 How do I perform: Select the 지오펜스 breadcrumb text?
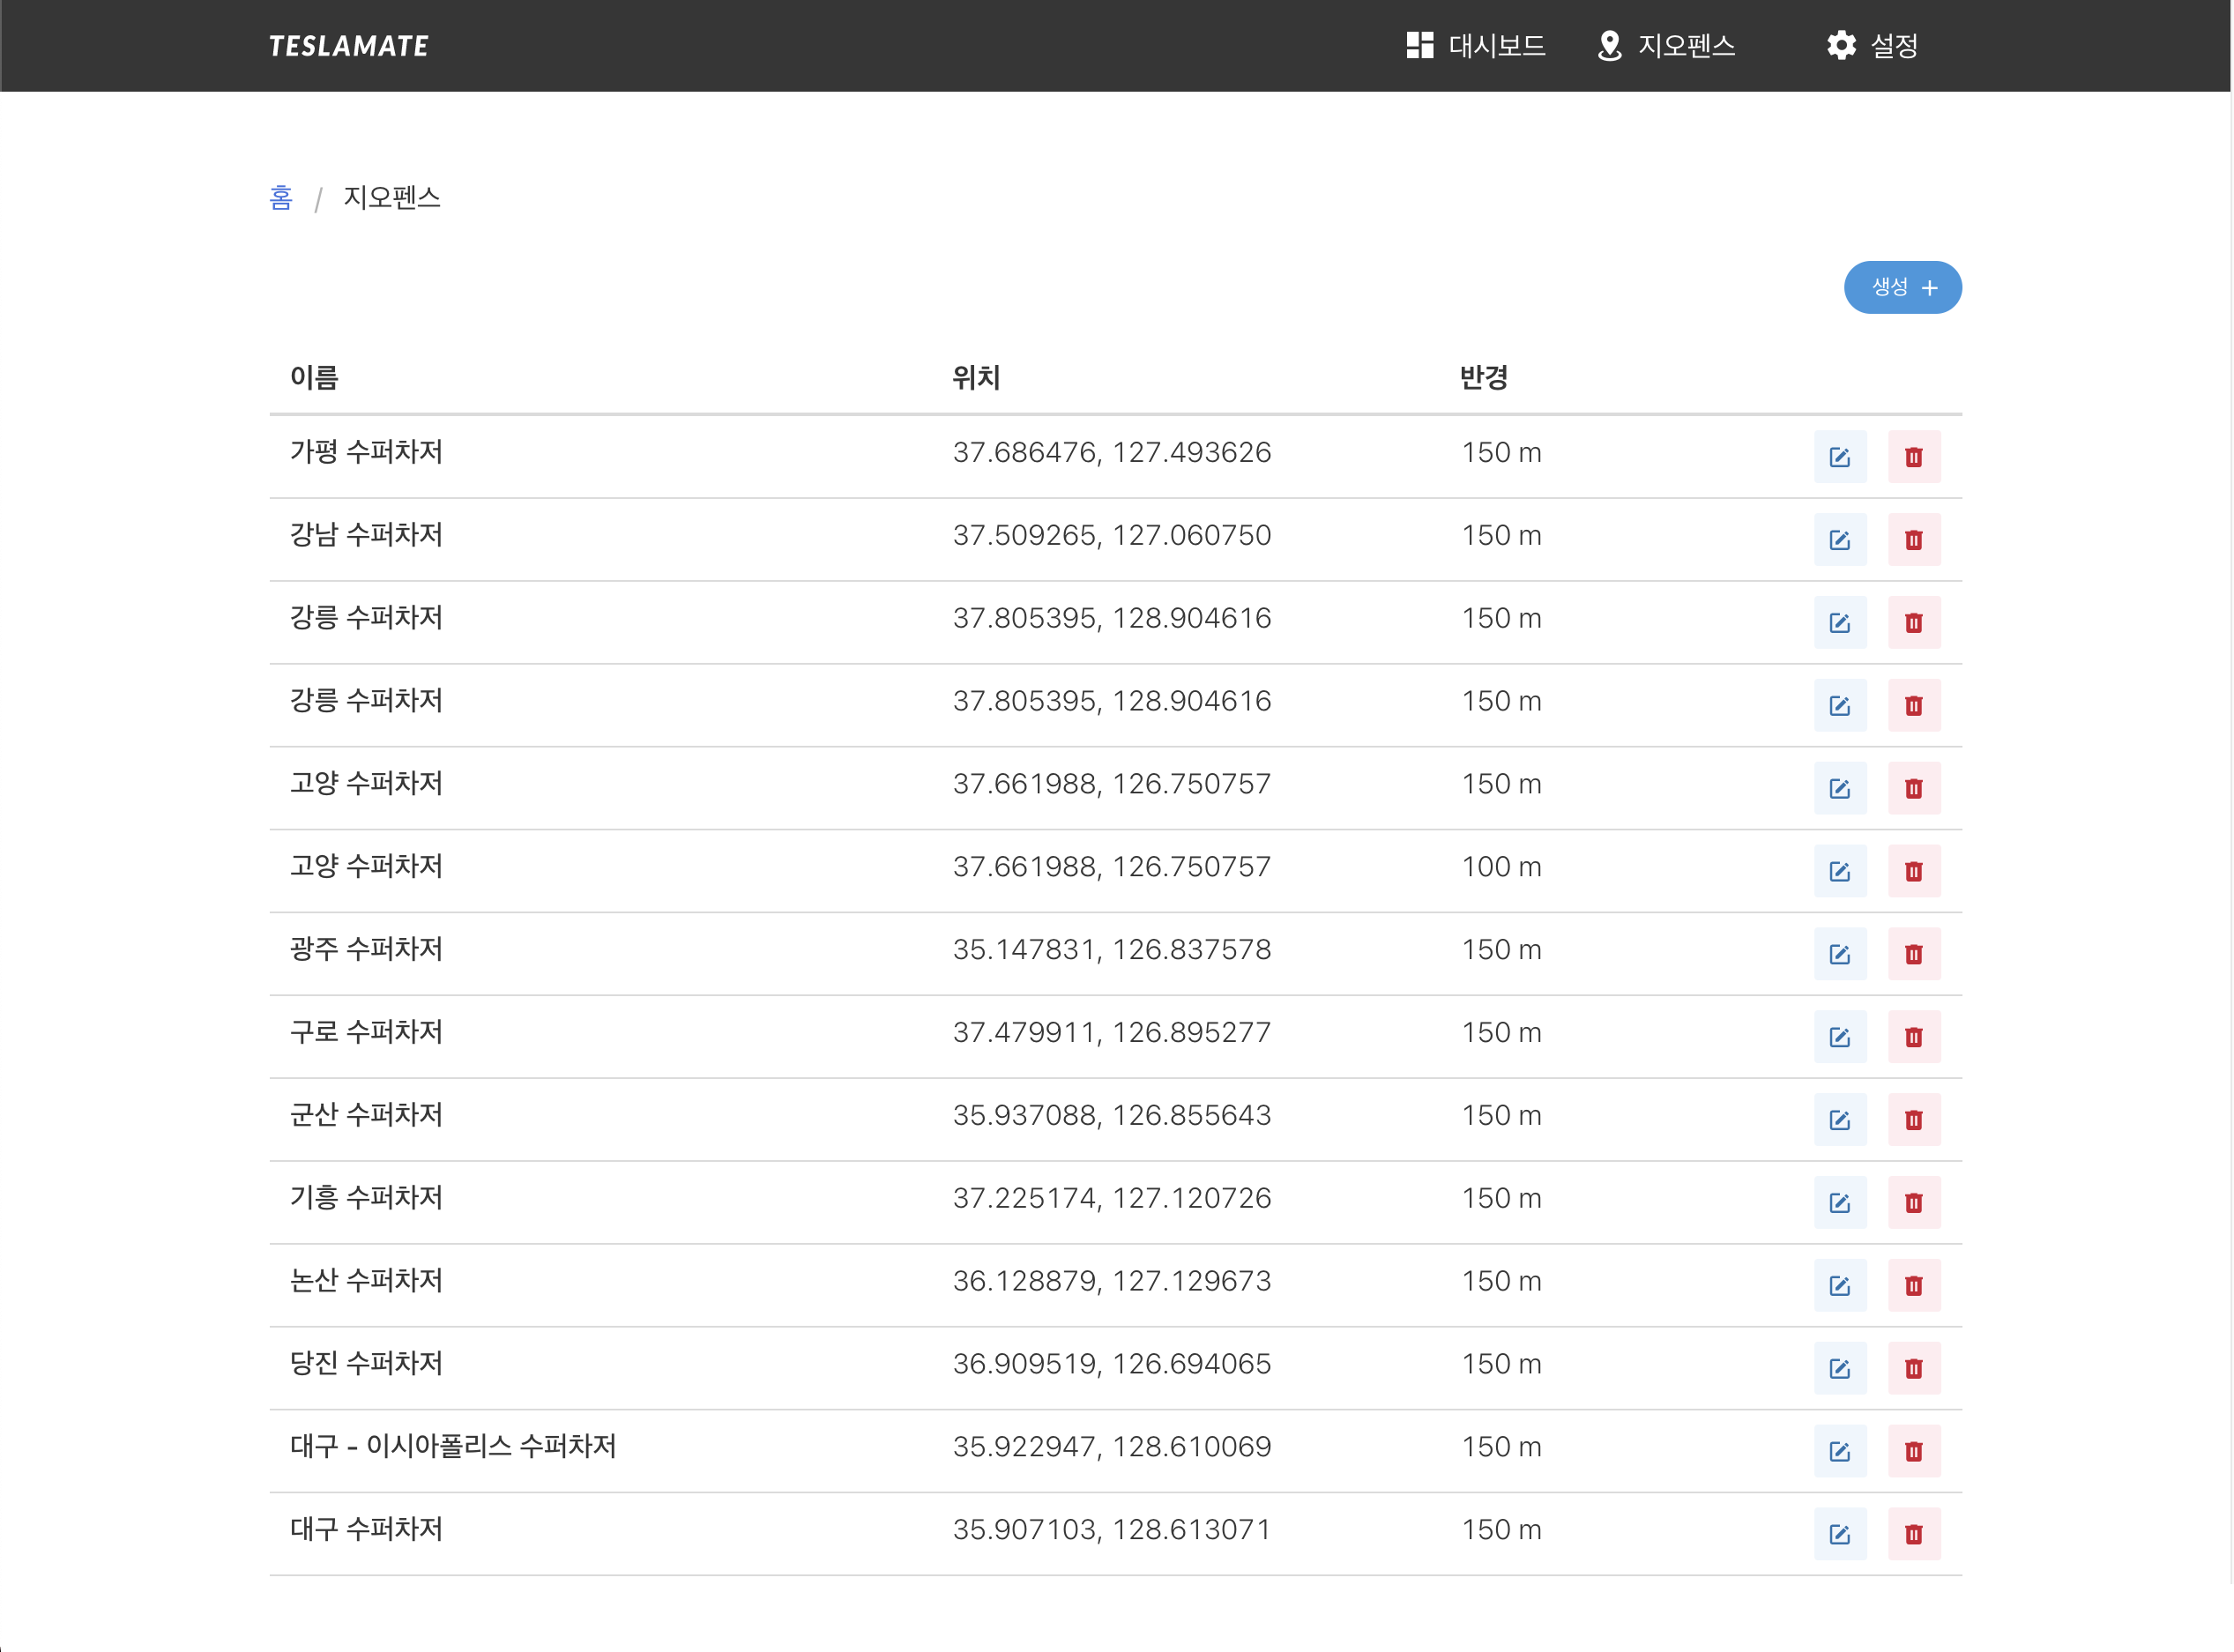(x=392, y=198)
